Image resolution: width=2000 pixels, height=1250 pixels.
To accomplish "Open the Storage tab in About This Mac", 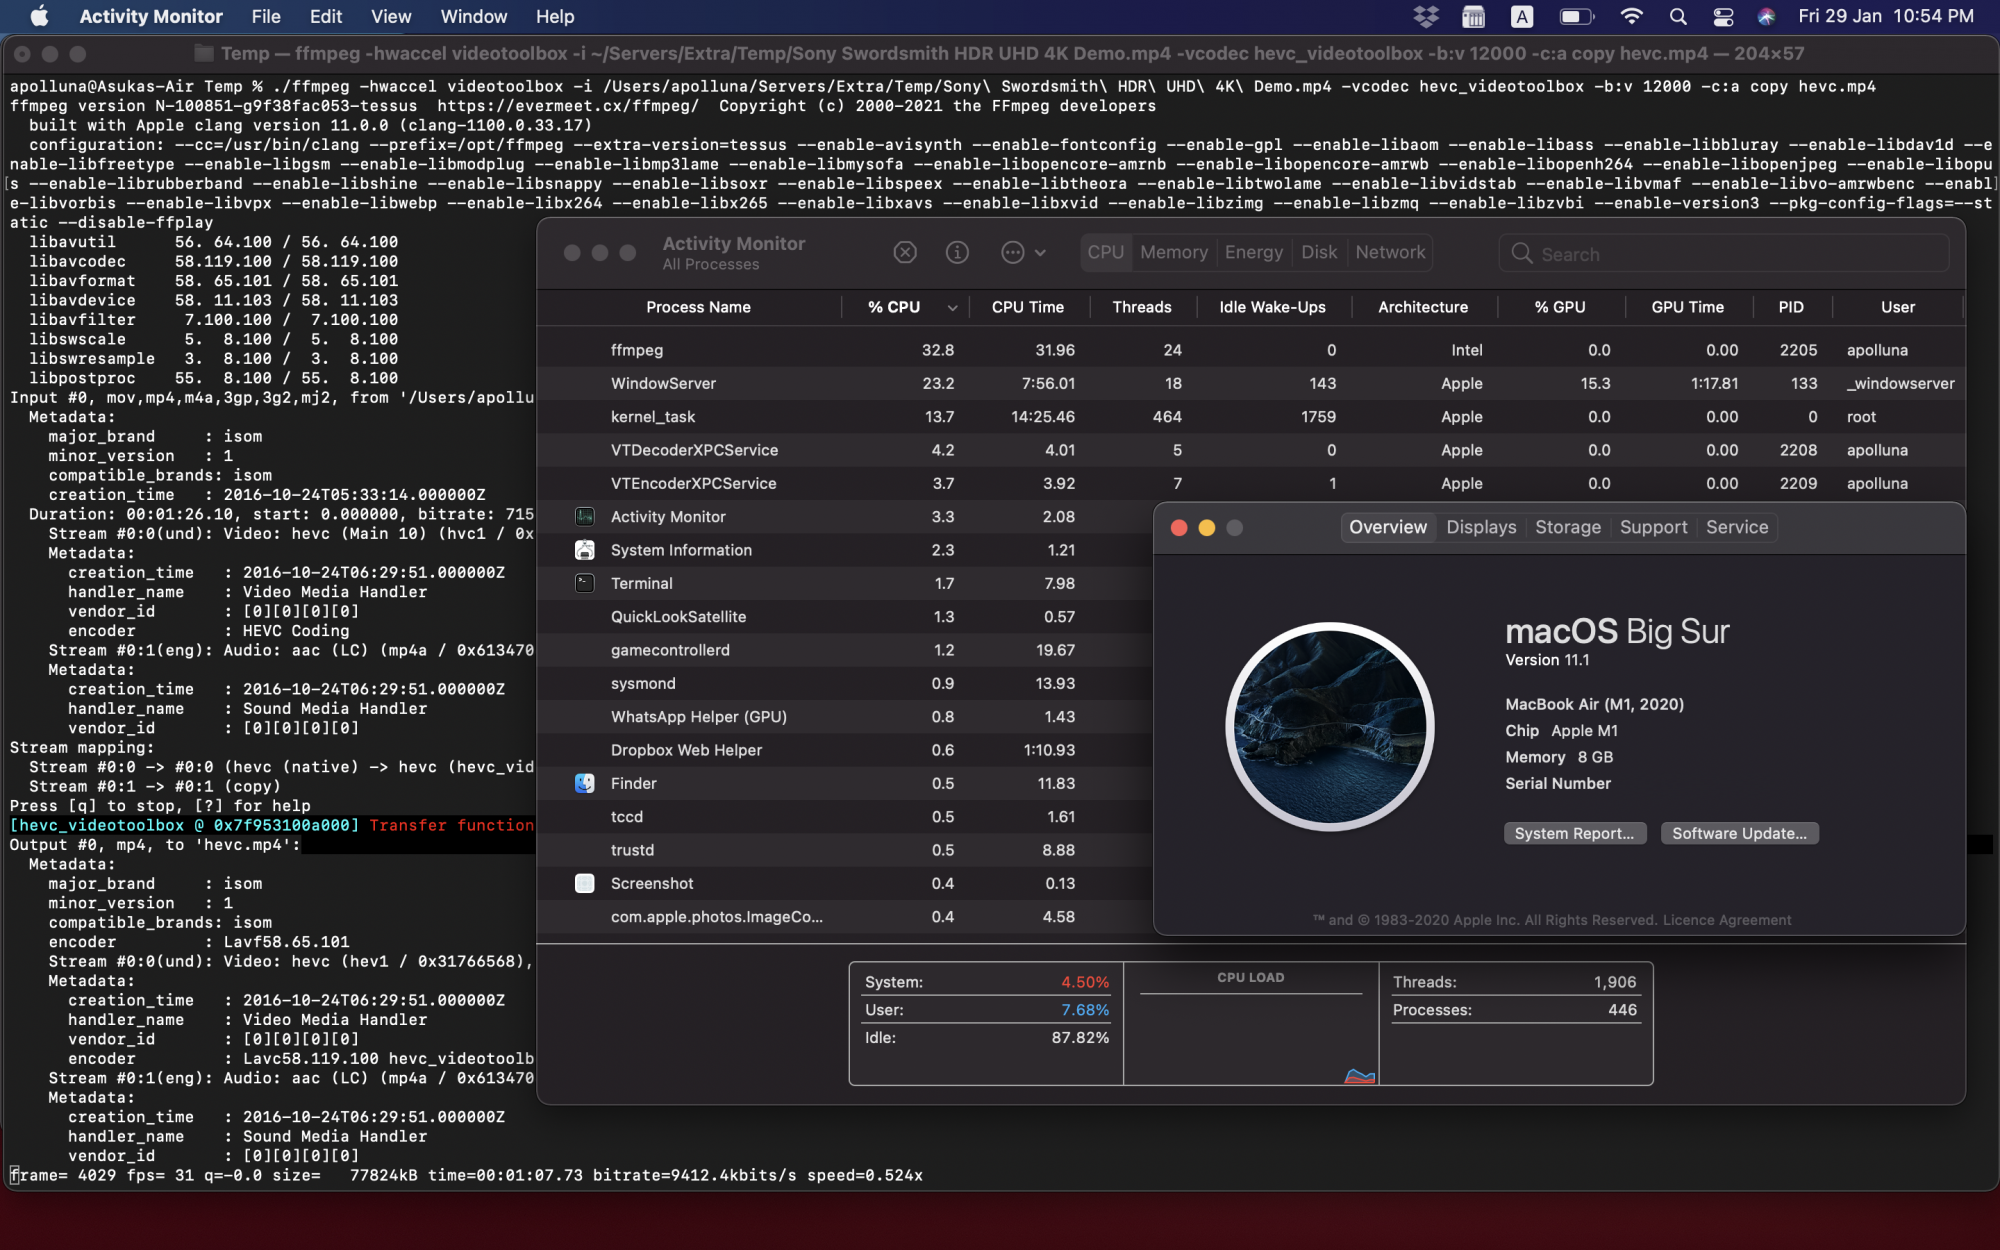I will (x=1568, y=527).
